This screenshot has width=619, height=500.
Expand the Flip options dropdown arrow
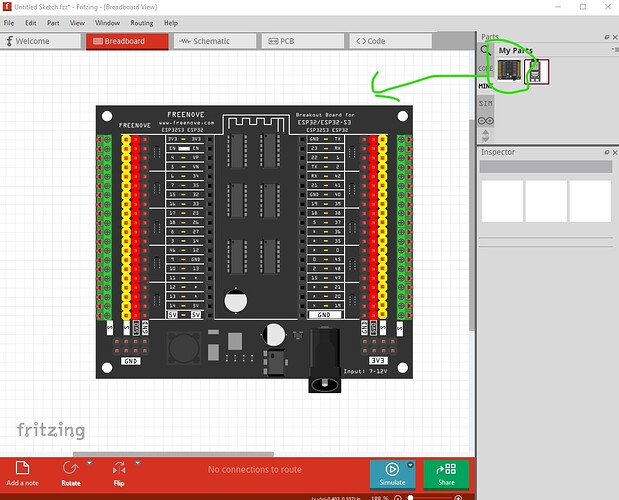click(135, 463)
